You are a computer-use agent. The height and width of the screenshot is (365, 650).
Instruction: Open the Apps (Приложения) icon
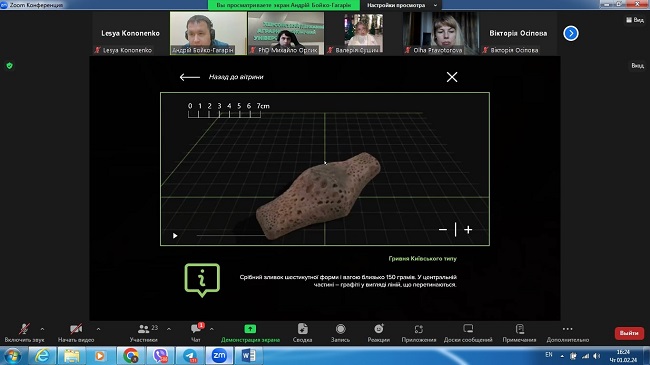coord(419,329)
